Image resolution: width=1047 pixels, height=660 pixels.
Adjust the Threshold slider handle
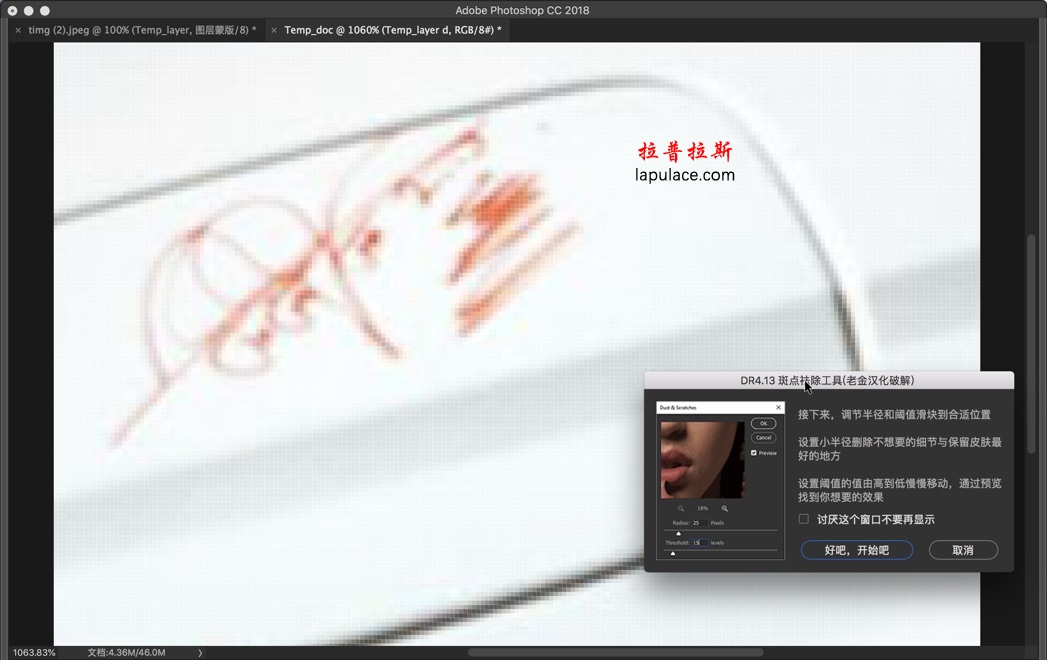coord(673,553)
